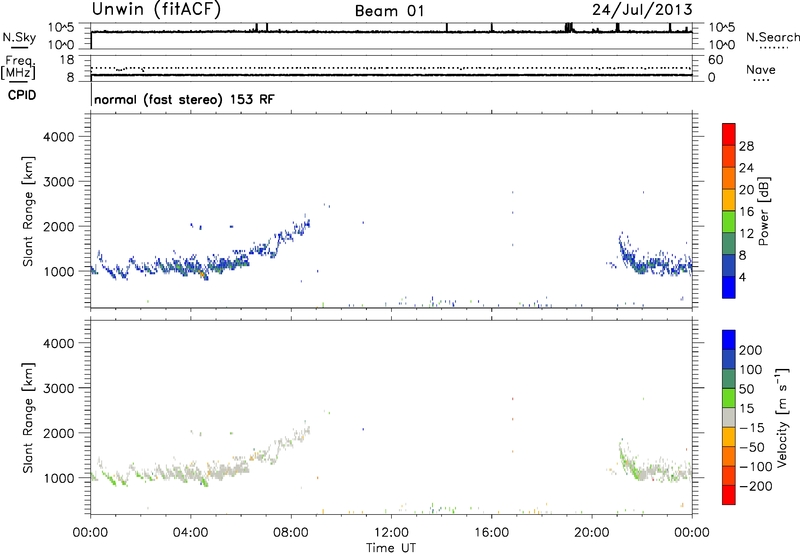Click the '04:00' time tick label
This screenshot has width=800, height=554.
190,533
